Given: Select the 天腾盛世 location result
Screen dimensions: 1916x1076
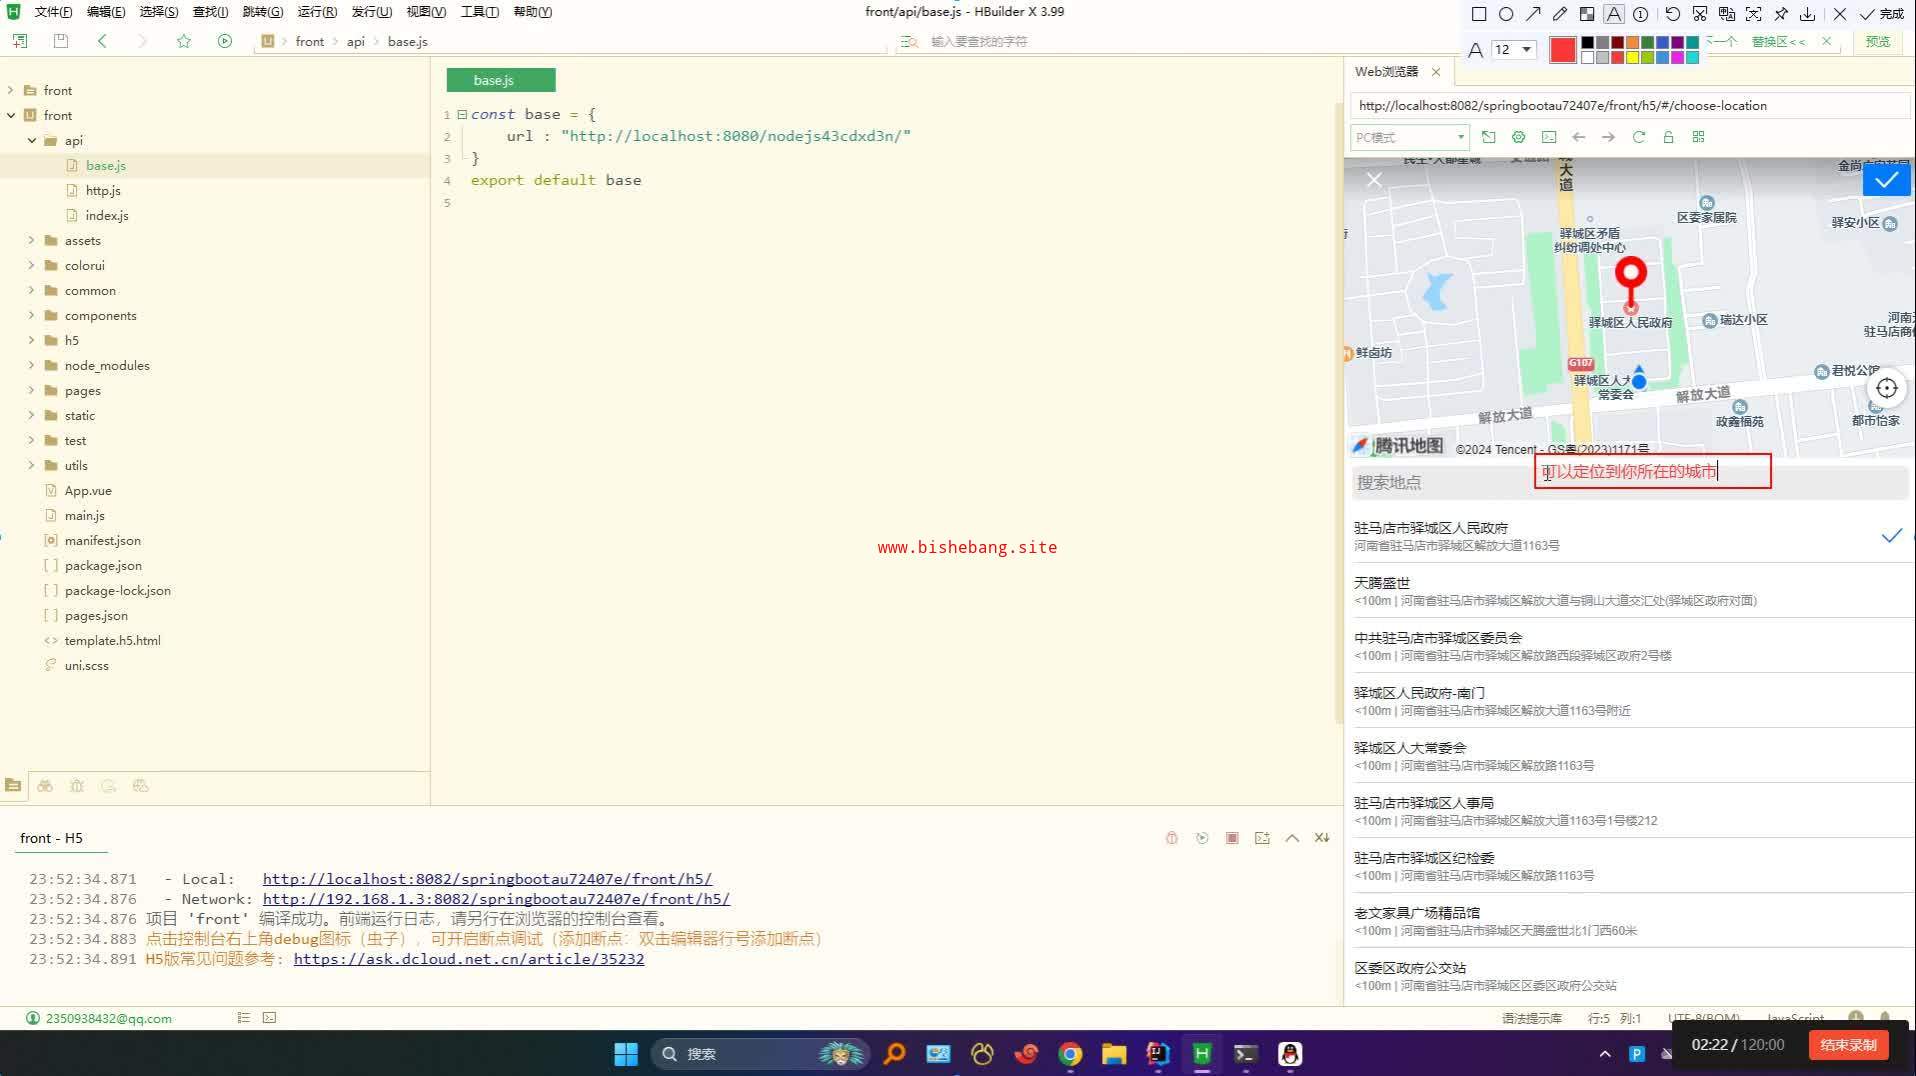Looking at the screenshot, I should [x=1630, y=591].
